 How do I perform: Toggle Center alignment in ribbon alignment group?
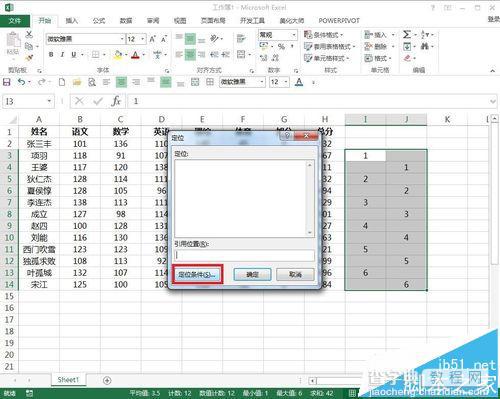coord(190,54)
